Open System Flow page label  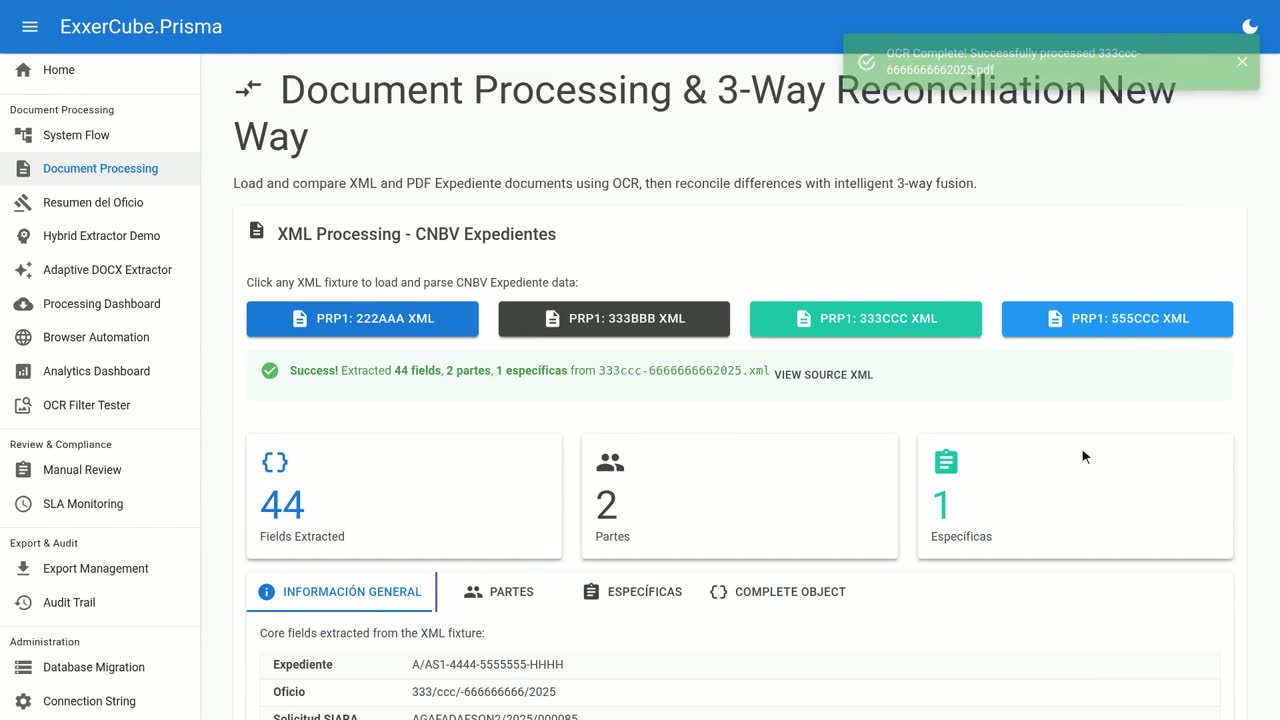pos(76,135)
